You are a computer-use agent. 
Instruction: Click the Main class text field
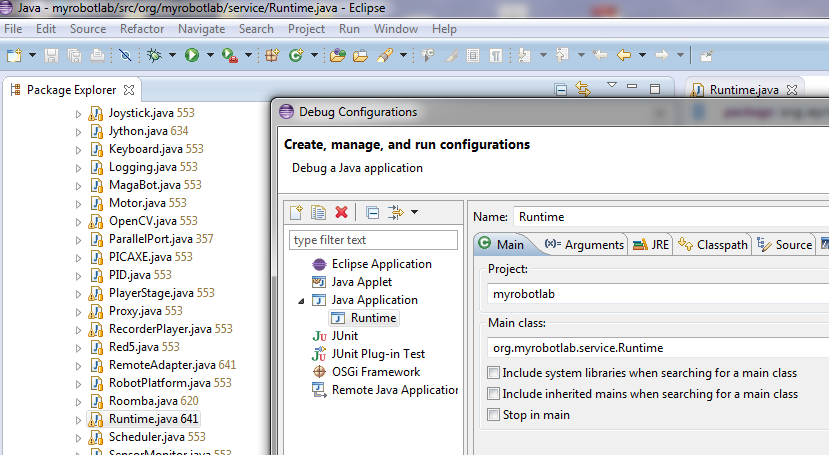(658, 348)
